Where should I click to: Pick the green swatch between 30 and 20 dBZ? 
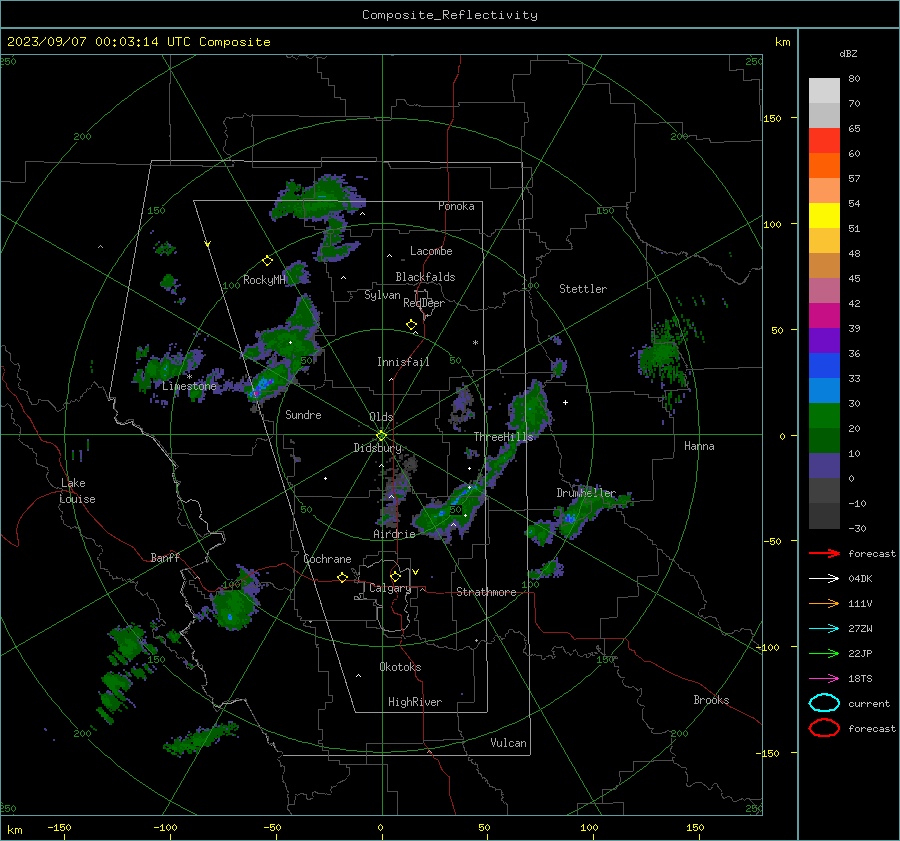824,415
